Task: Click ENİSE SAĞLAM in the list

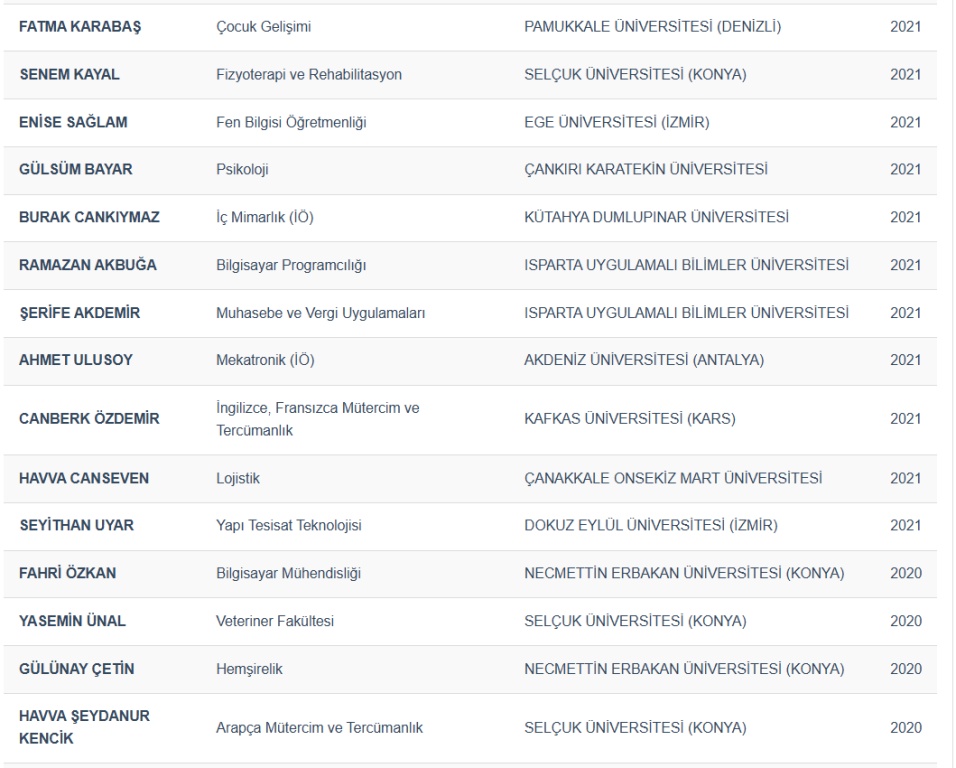Action: (73, 122)
